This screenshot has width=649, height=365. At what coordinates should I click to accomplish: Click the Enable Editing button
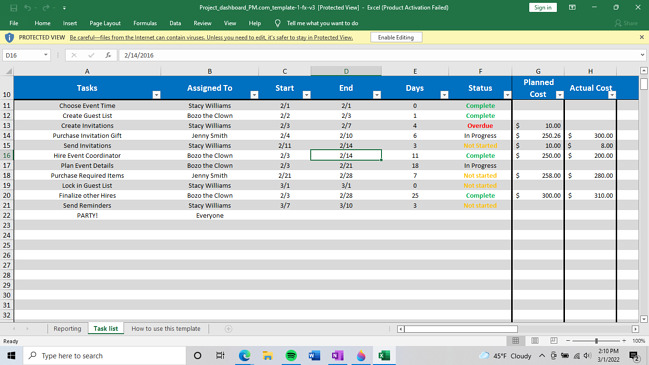click(396, 37)
